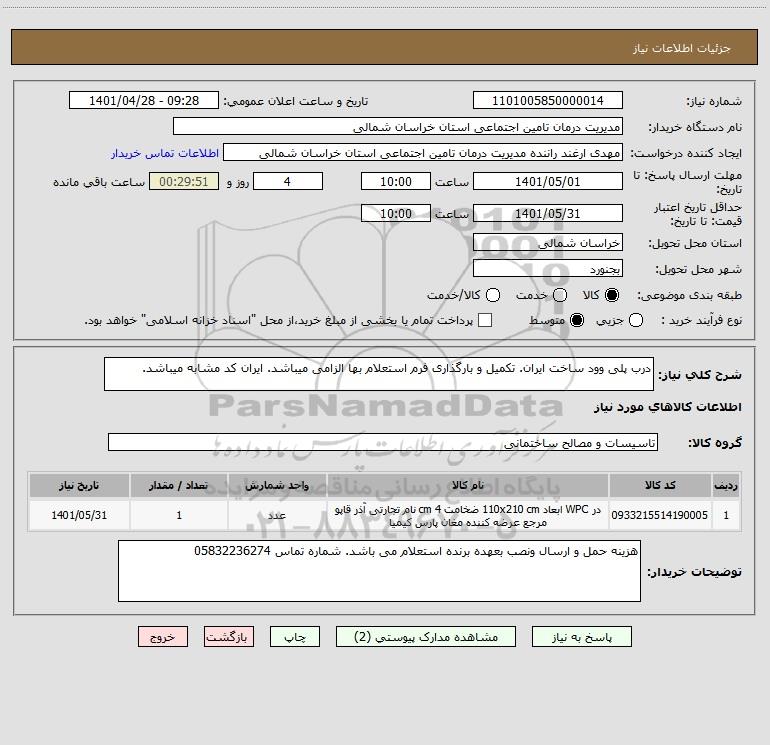Select the کالا radio button
The image size is (770, 745).
pos(612,295)
